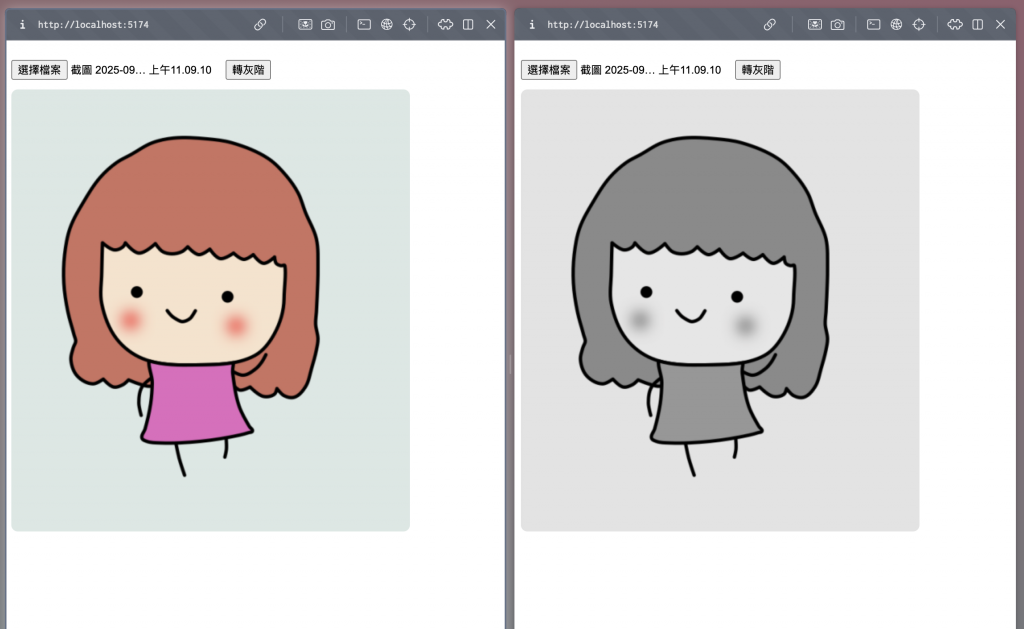Open the console terminal icon in left window
The image size is (1024, 629).
point(364,25)
